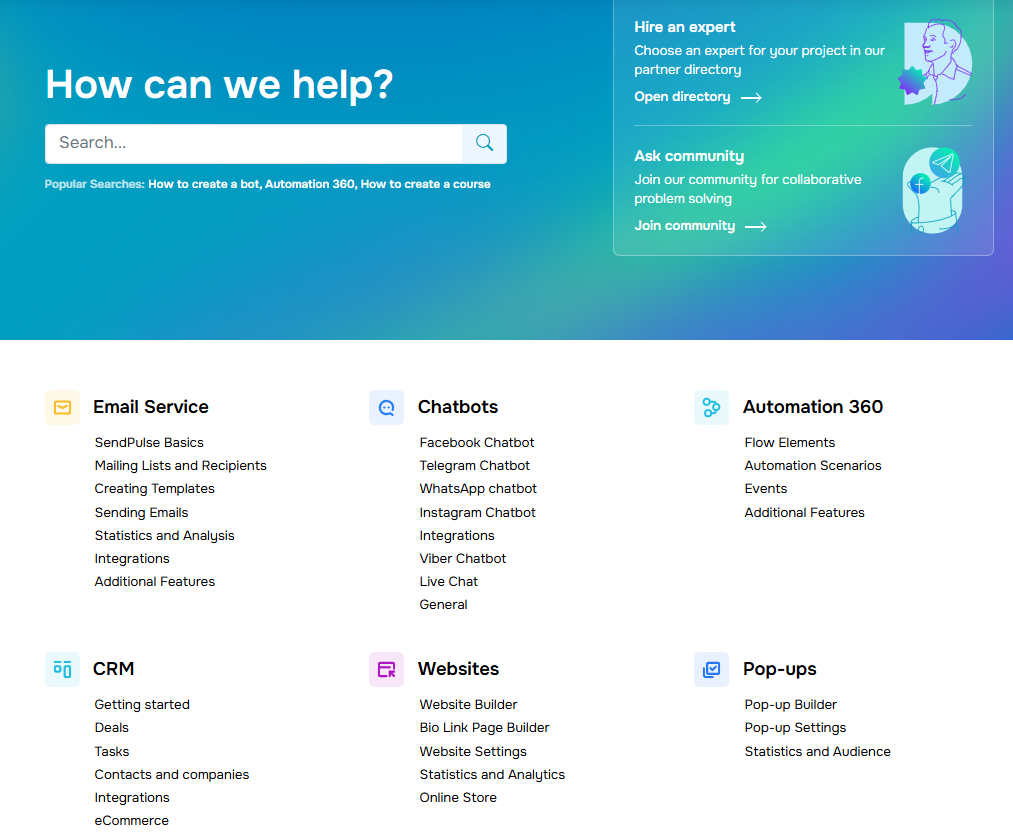Image resolution: width=1013 pixels, height=834 pixels.
Task: Open the partner directory link
Action: coord(682,97)
